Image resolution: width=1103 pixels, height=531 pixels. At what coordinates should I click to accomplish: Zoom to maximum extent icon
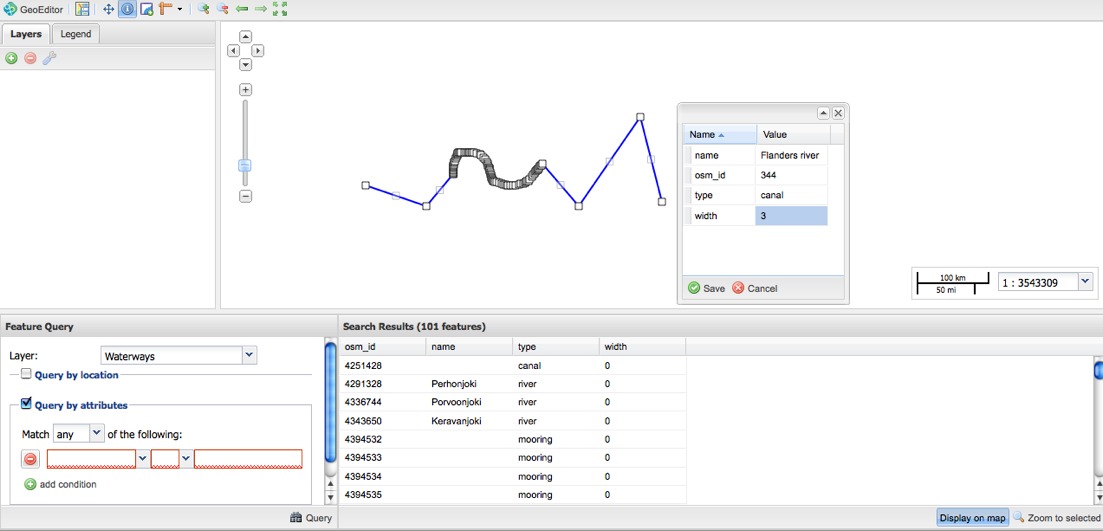(x=279, y=9)
